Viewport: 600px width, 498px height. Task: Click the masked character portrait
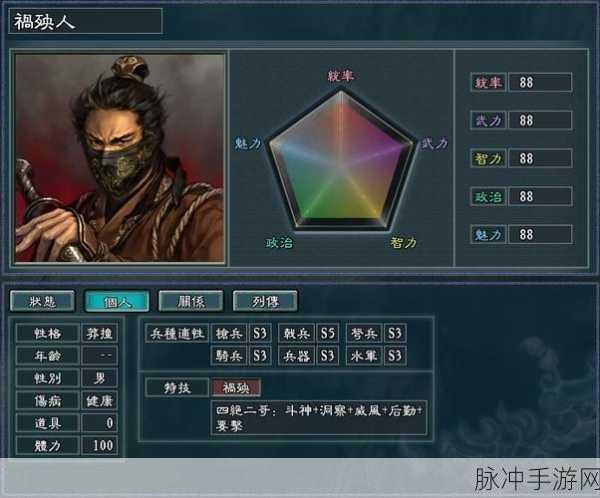119,158
